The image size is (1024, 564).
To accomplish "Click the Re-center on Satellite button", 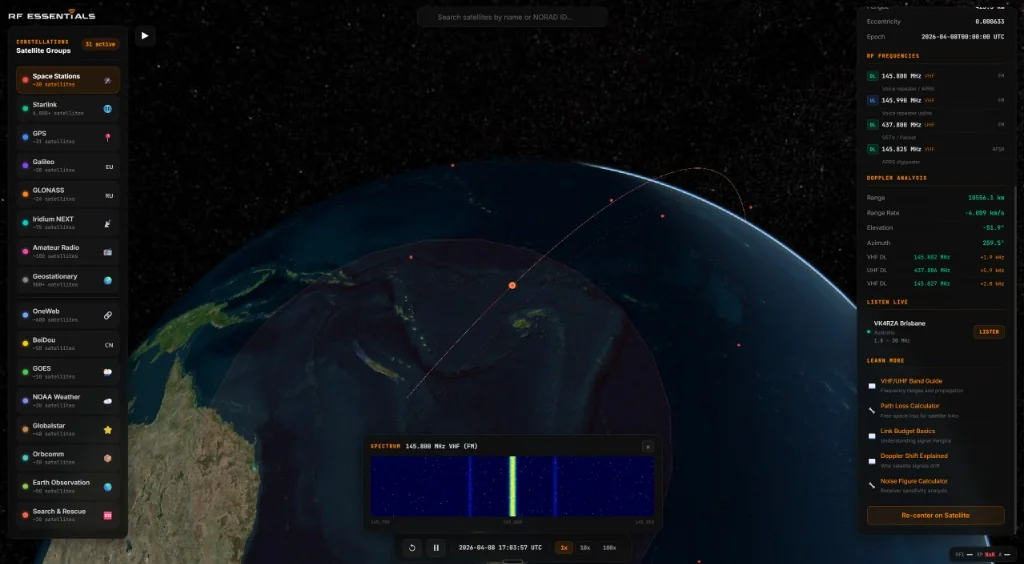I will 935,515.
